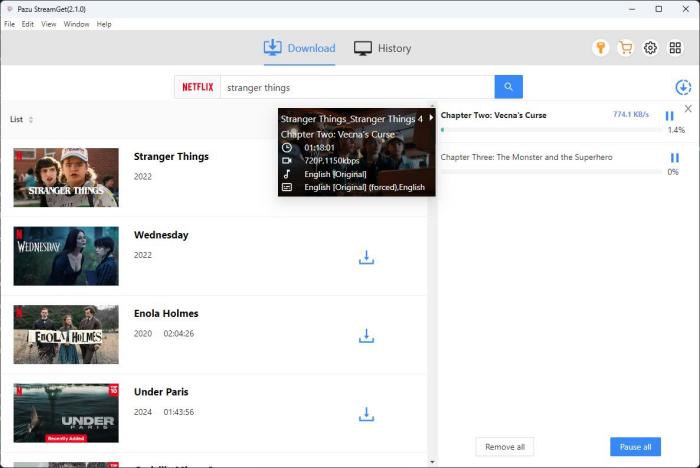Switch to the Download tab

click(x=299, y=48)
